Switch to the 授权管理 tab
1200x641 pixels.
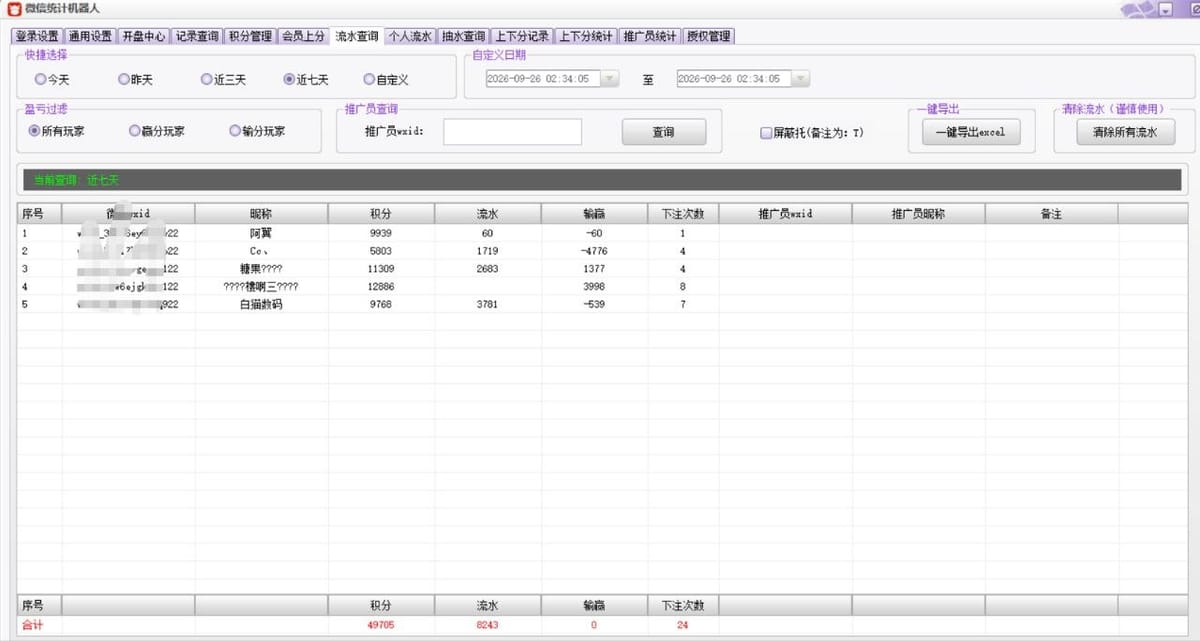tap(709, 36)
